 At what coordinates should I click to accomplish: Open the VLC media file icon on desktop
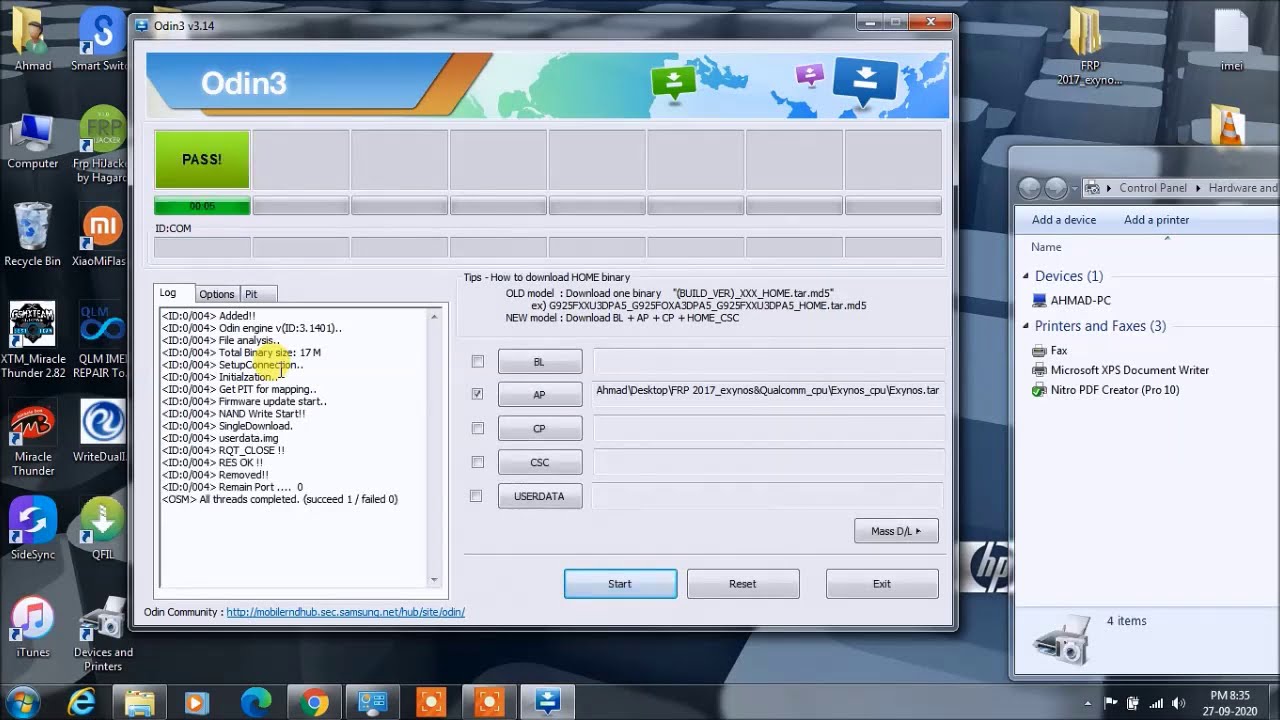(x=1228, y=124)
